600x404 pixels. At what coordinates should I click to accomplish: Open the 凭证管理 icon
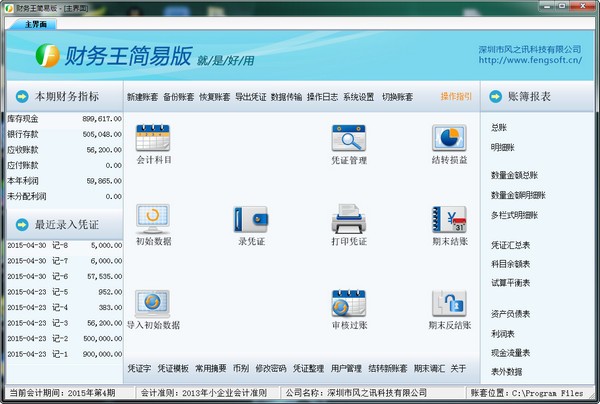[x=349, y=138]
